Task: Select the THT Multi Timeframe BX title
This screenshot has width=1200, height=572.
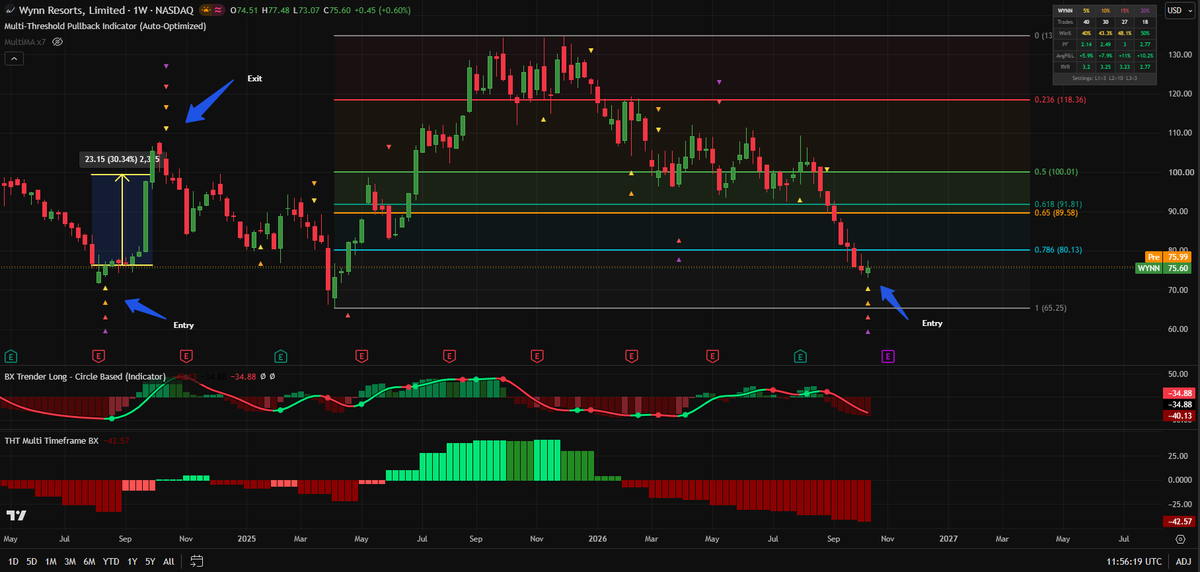Action: [x=52, y=439]
